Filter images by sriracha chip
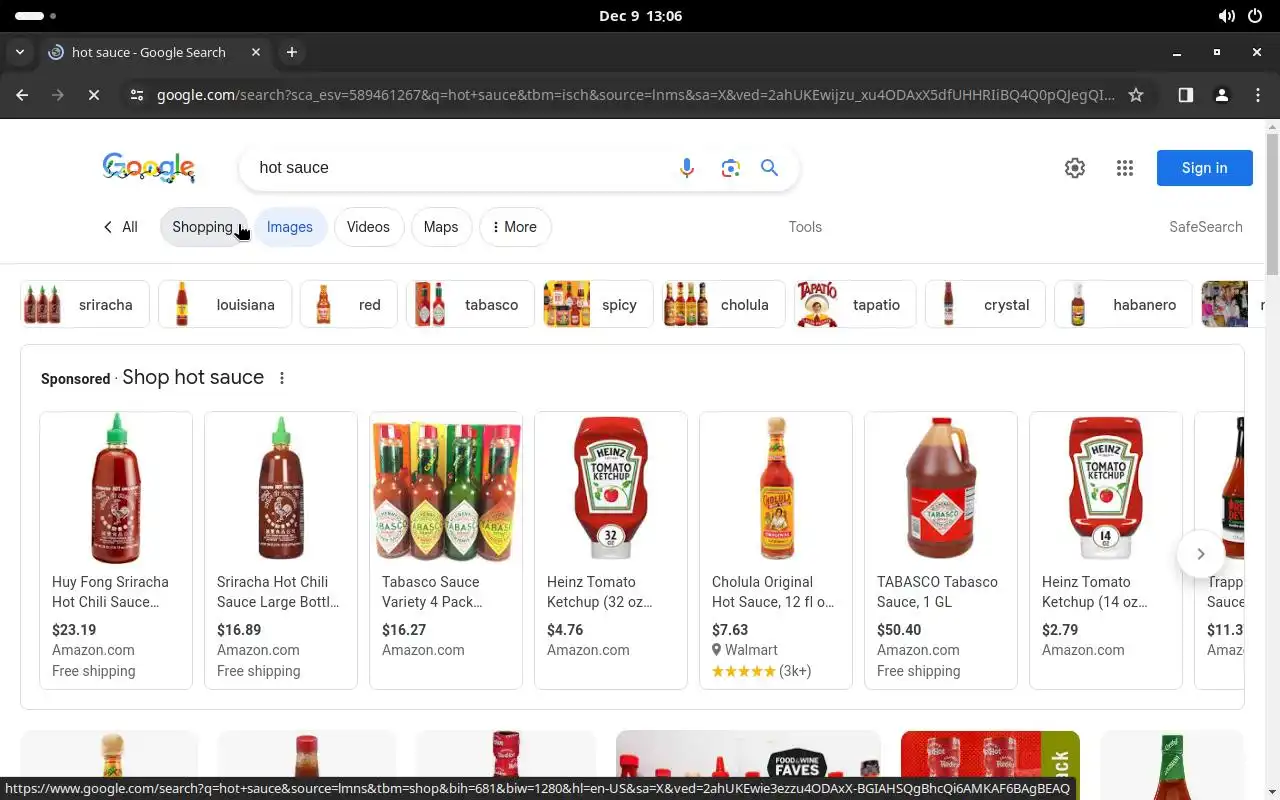The image size is (1280, 800). 85,305
